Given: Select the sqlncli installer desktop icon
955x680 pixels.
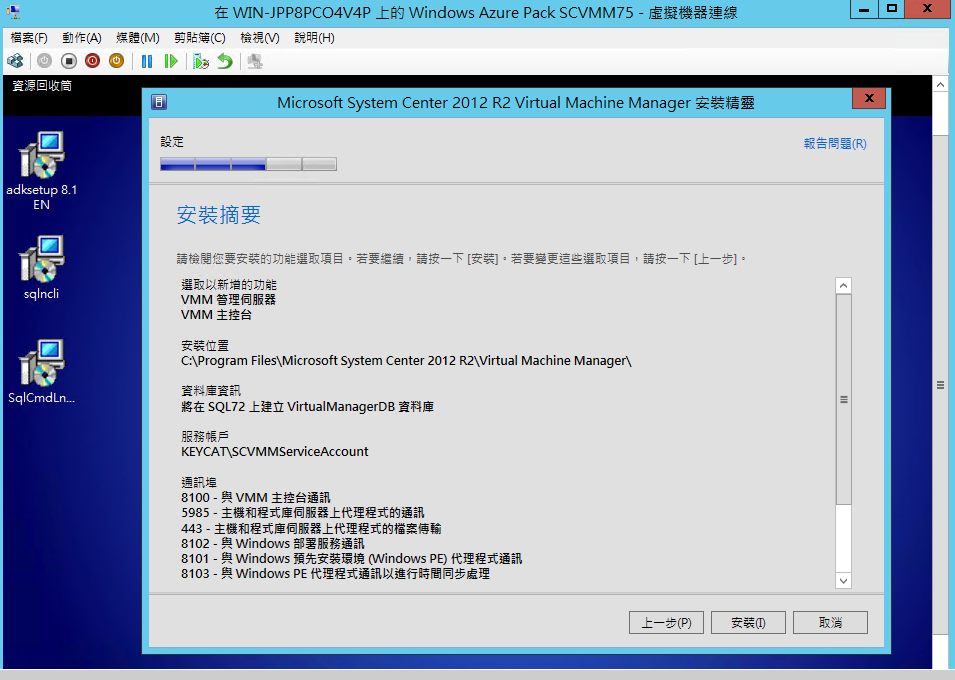Looking at the screenshot, I should point(41,267).
